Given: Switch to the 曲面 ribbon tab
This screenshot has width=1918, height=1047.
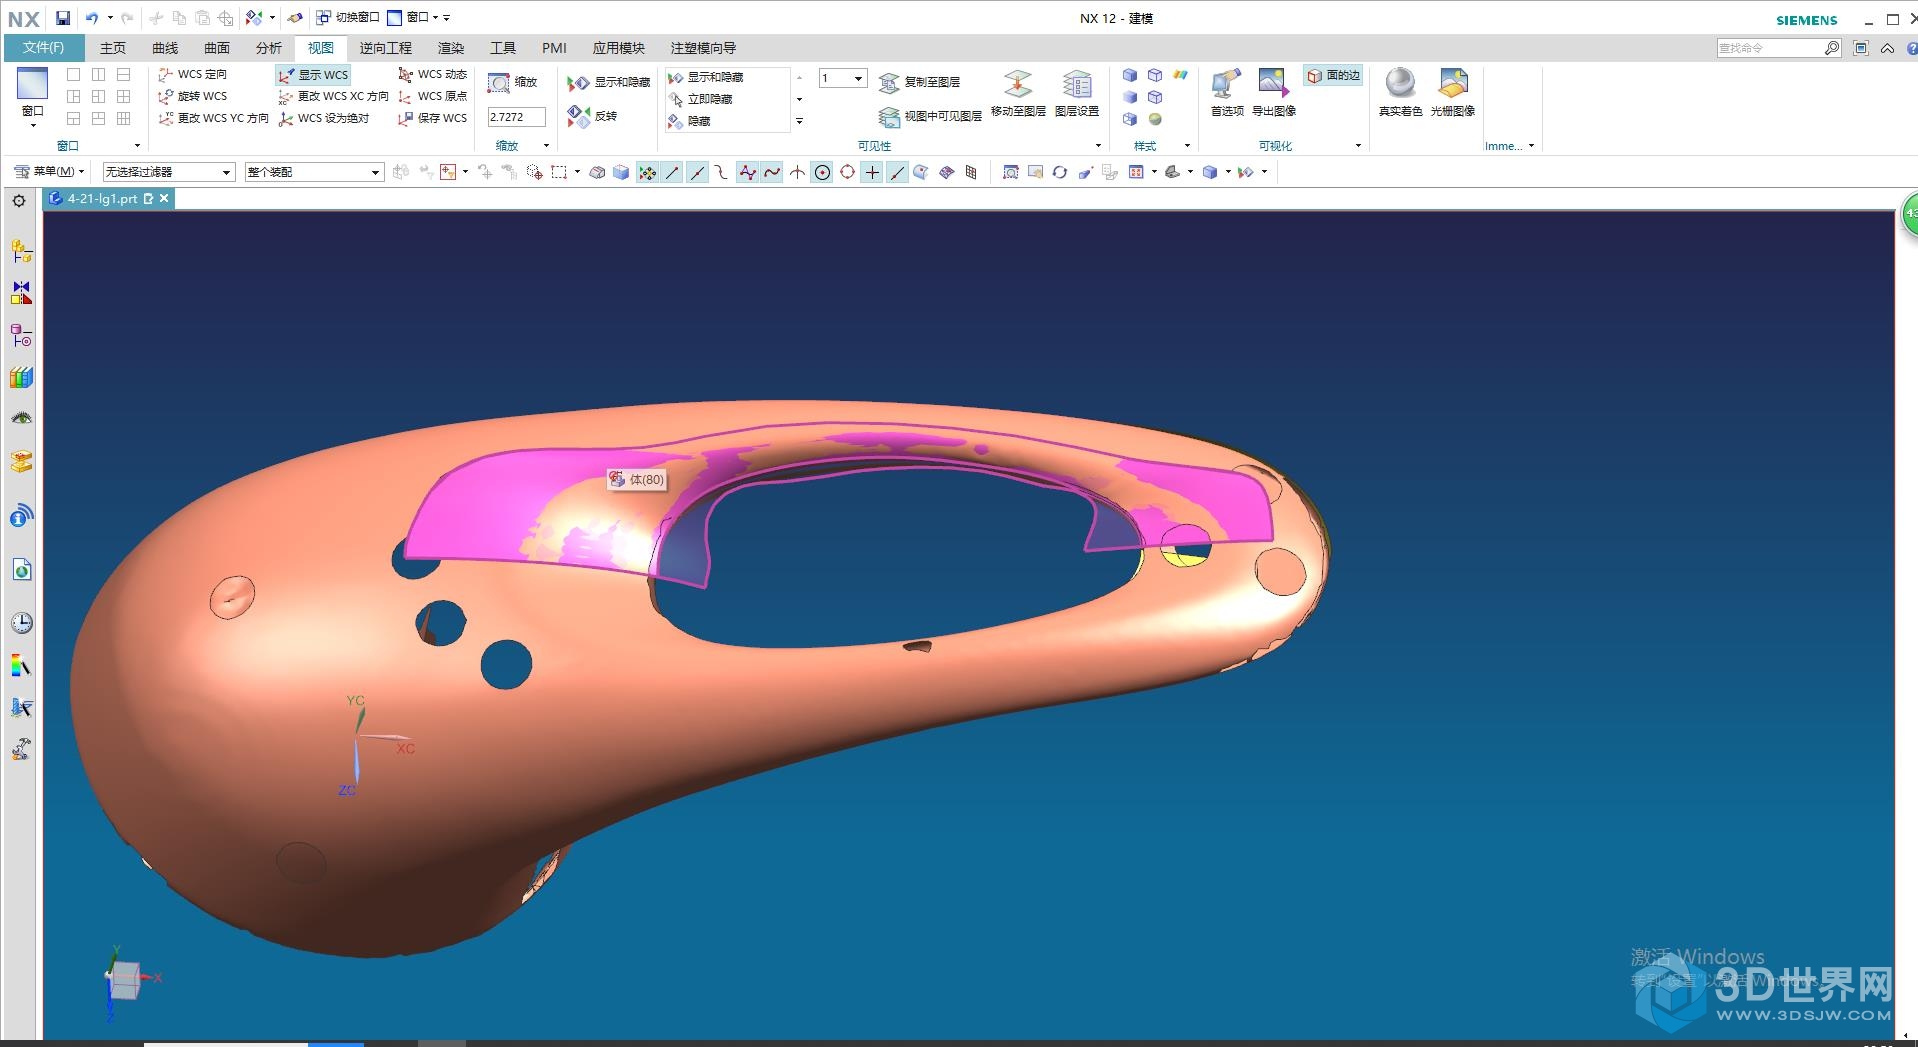Looking at the screenshot, I should [217, 48].
